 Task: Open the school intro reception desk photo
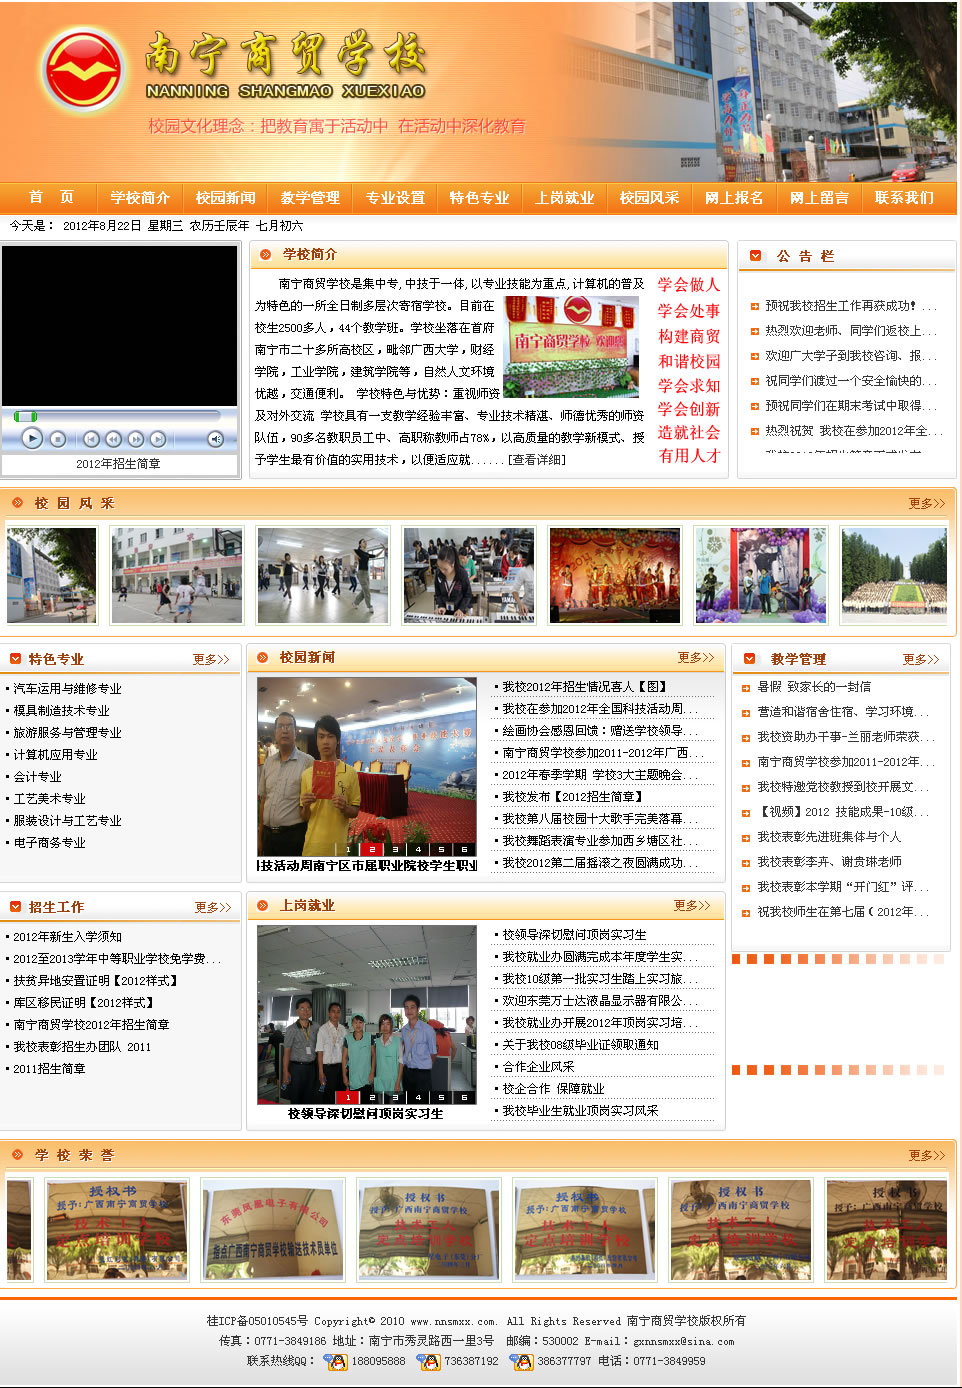pos(571,347)
